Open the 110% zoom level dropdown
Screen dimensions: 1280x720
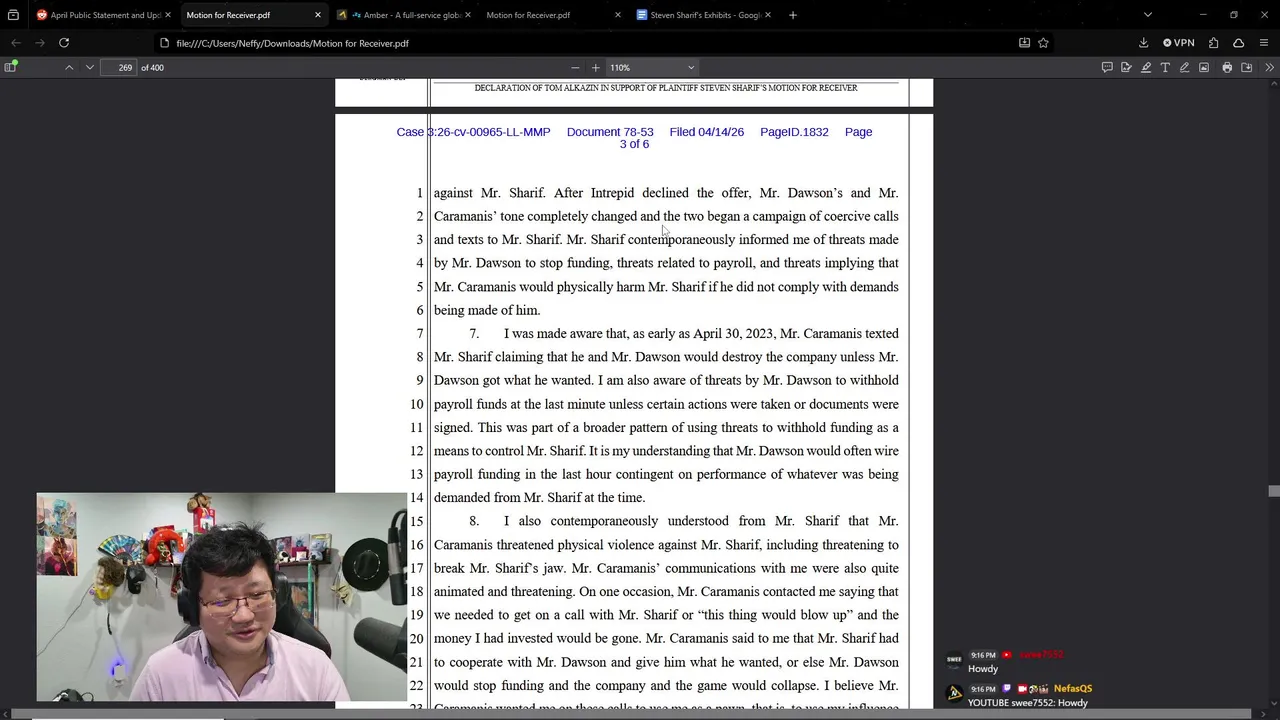pyautogui.click(x=652, y=67)
